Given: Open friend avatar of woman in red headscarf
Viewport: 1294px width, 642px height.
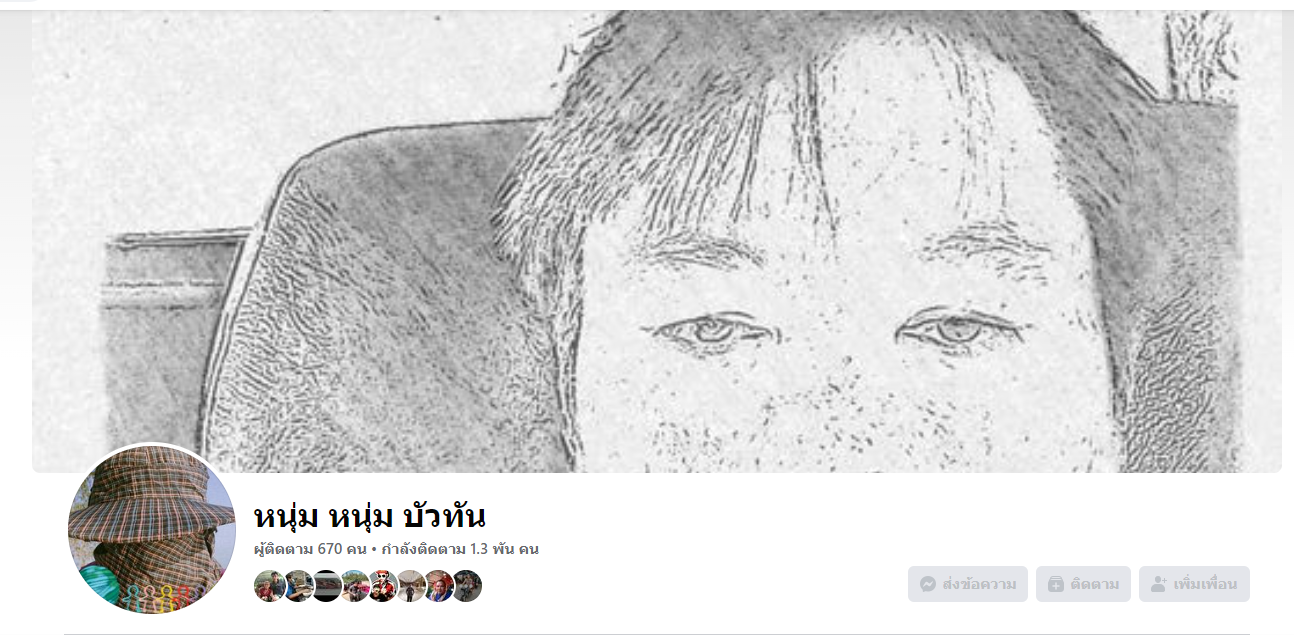Looking at the screenshot, I should 439,586.
